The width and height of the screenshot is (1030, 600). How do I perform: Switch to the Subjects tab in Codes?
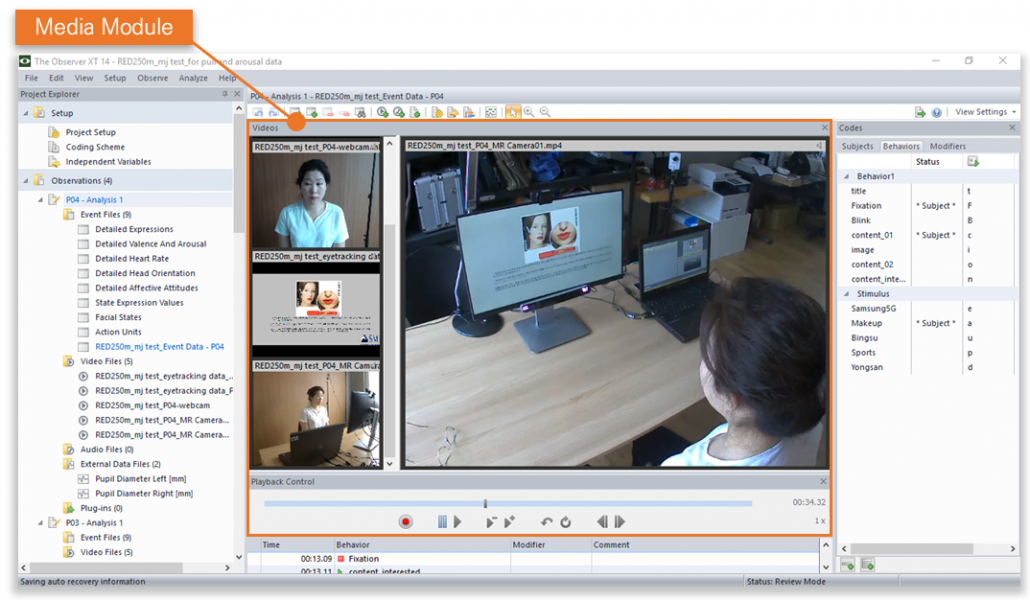pos(857,147)
